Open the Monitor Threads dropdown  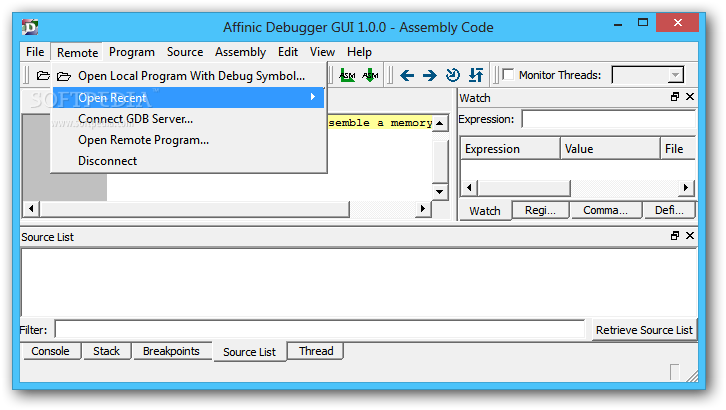pyautogui.click(x=676, y=75)
